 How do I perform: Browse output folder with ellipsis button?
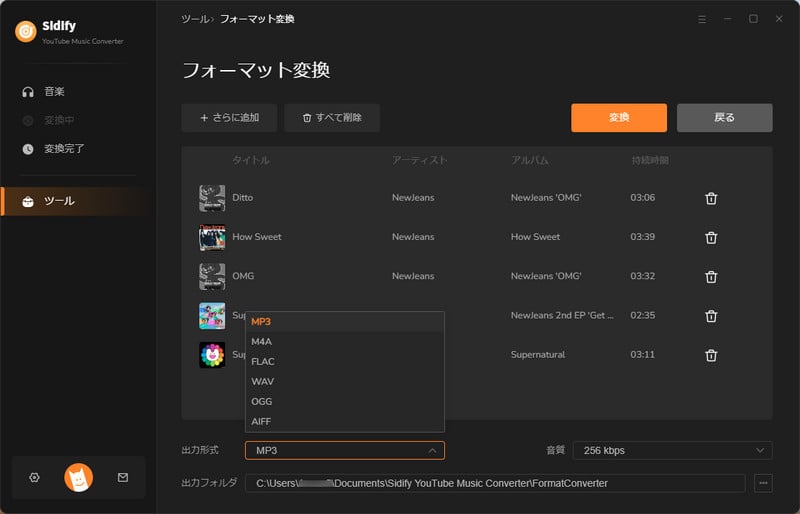click(763, 483)
